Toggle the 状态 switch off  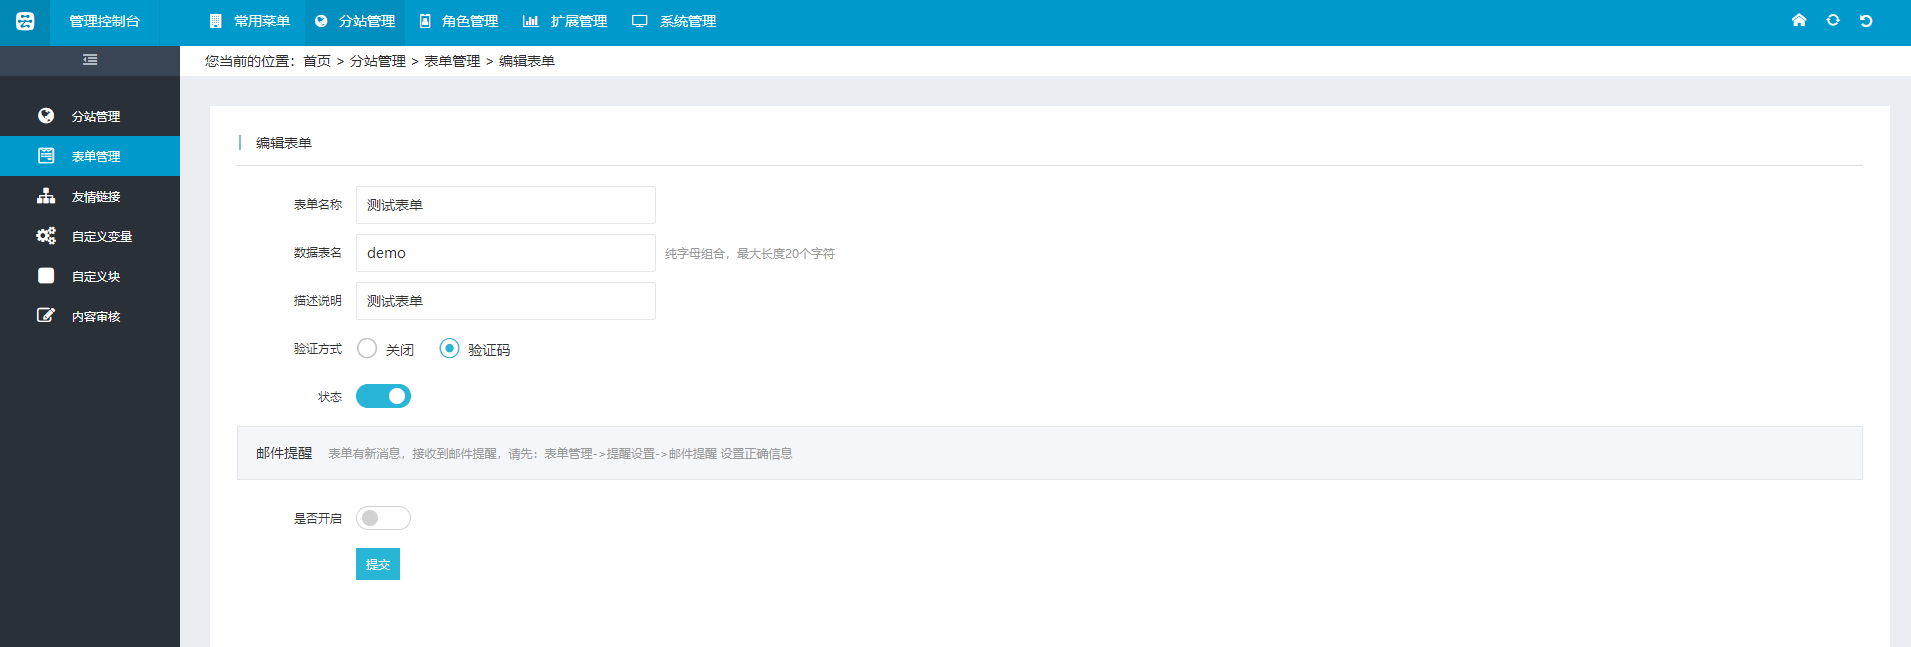[383, 396]
